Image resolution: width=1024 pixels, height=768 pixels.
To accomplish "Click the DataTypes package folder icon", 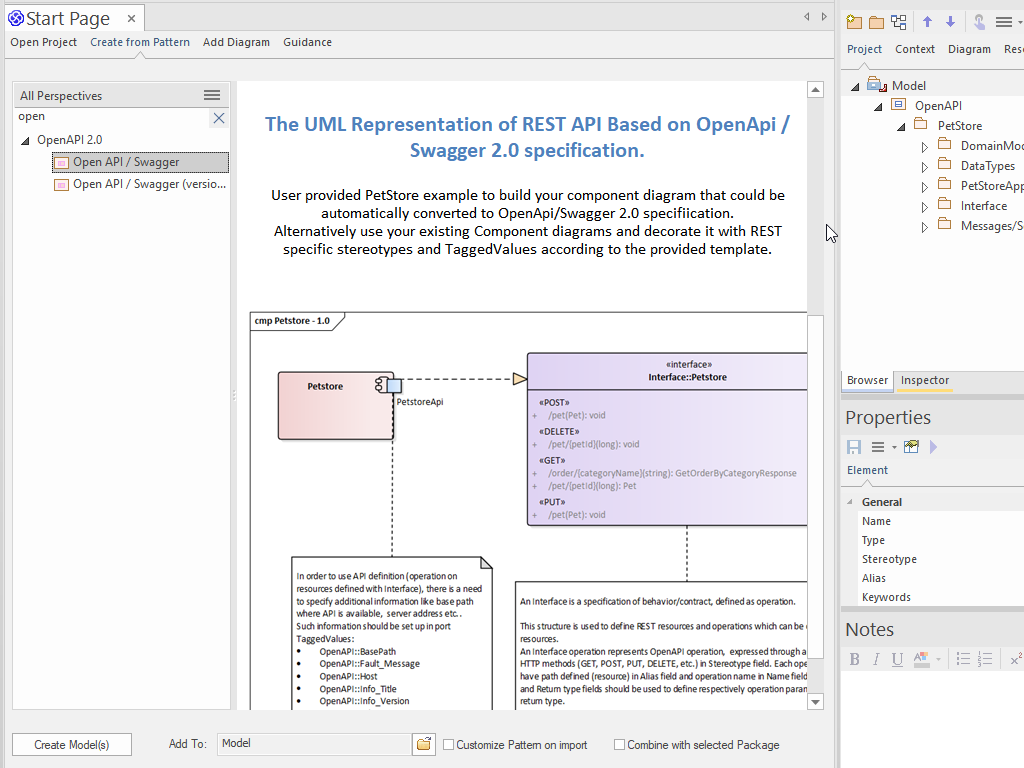I will pyautogui.click(x=944, y=164).
